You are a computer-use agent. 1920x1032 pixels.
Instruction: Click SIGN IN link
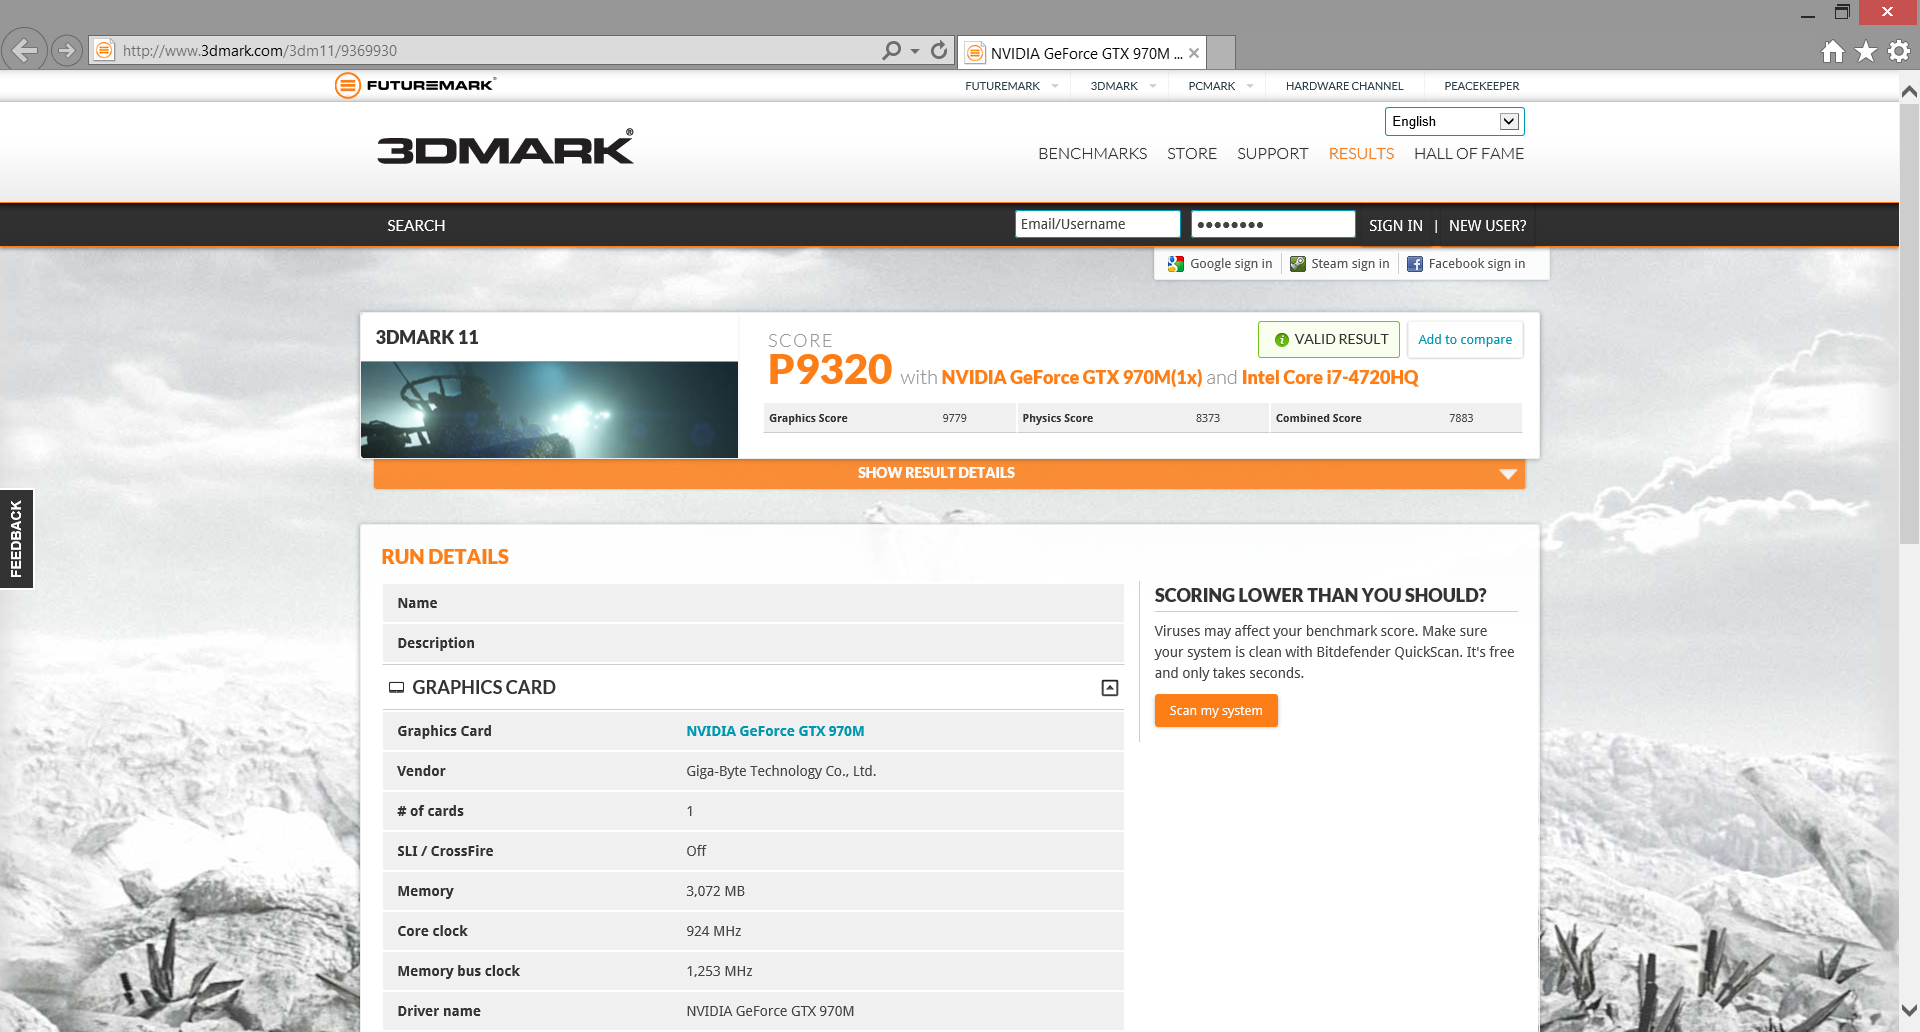[x=1395, y=225]
